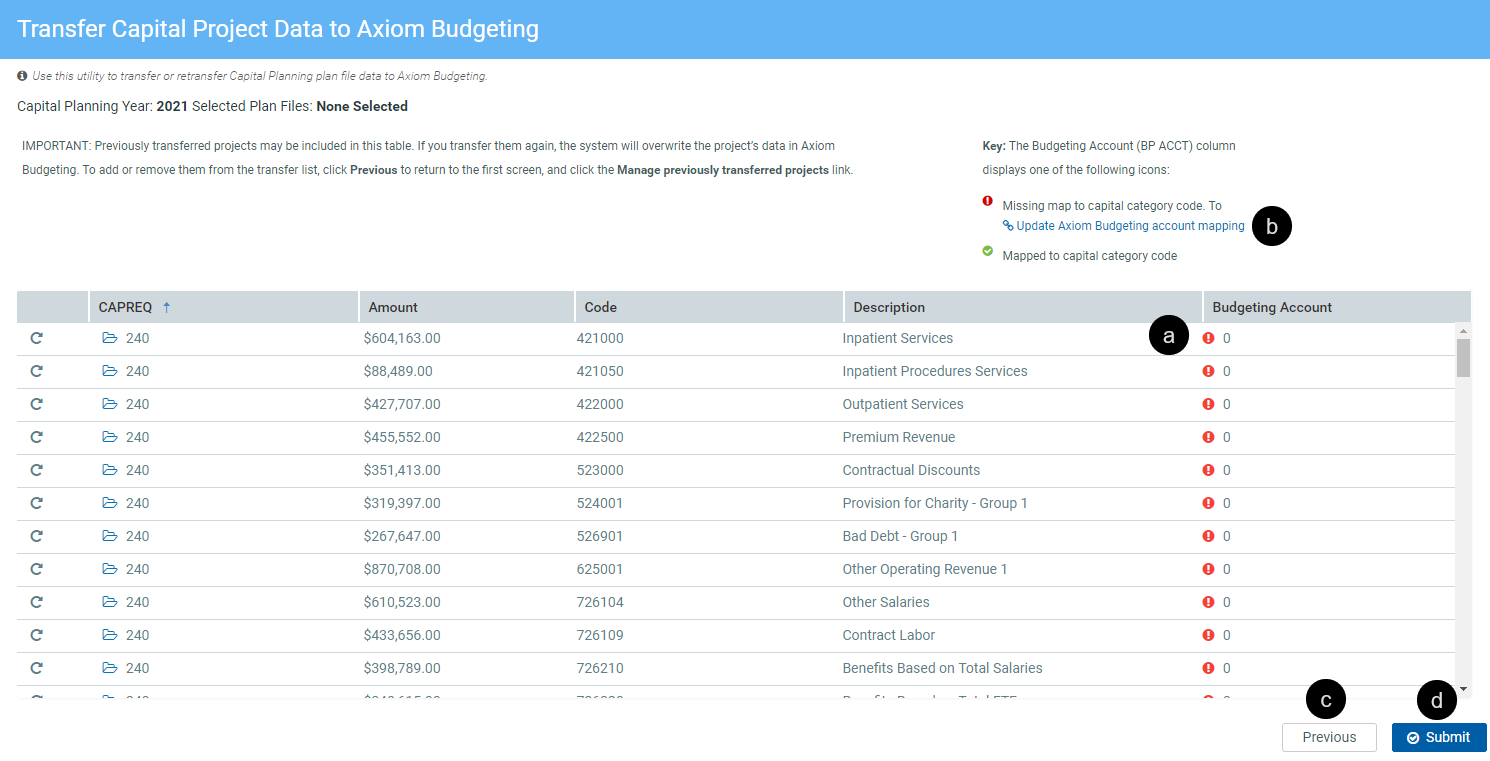
Task: Click the table scrollbar down arrow
Action: (1464, 689)
